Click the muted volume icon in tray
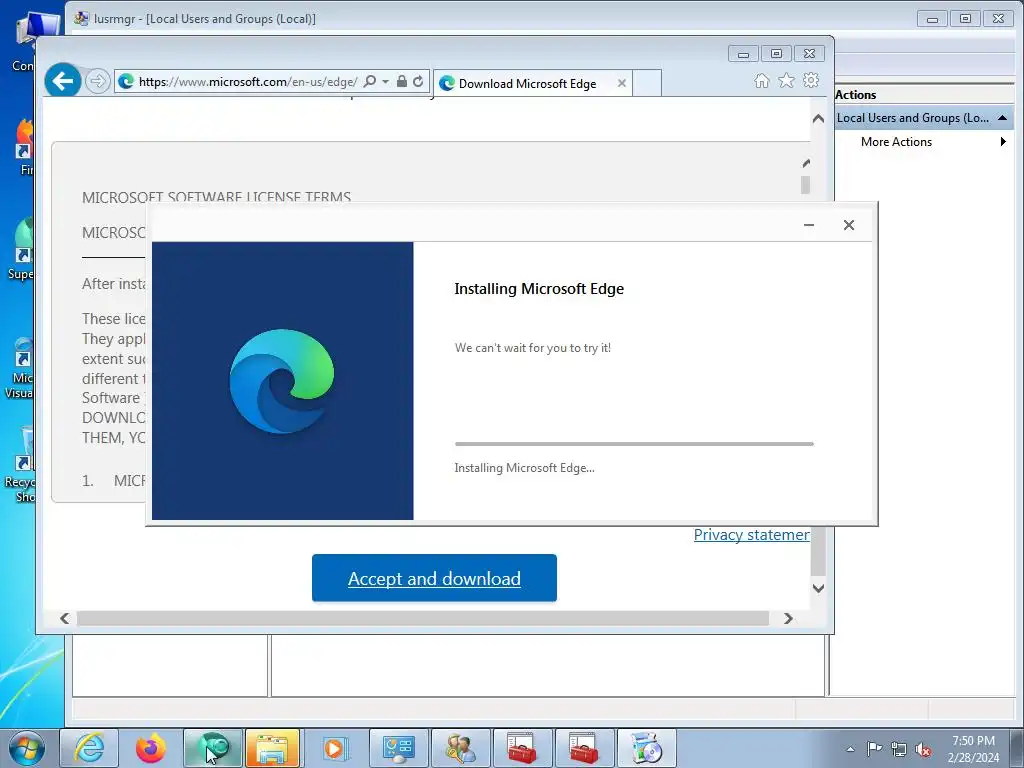This screenshot has height=768, width=1024. (x=923, y=749)
